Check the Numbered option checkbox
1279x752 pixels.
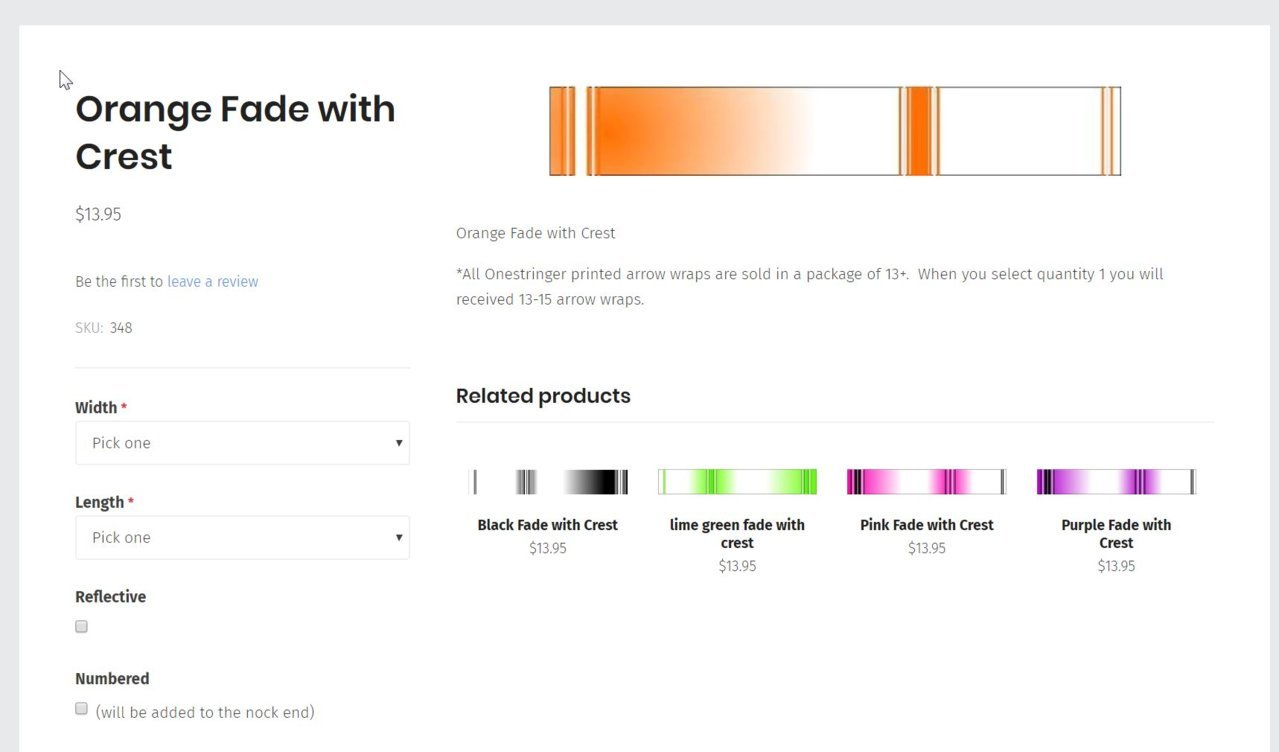pyautogui.click(x=82, y=709)
